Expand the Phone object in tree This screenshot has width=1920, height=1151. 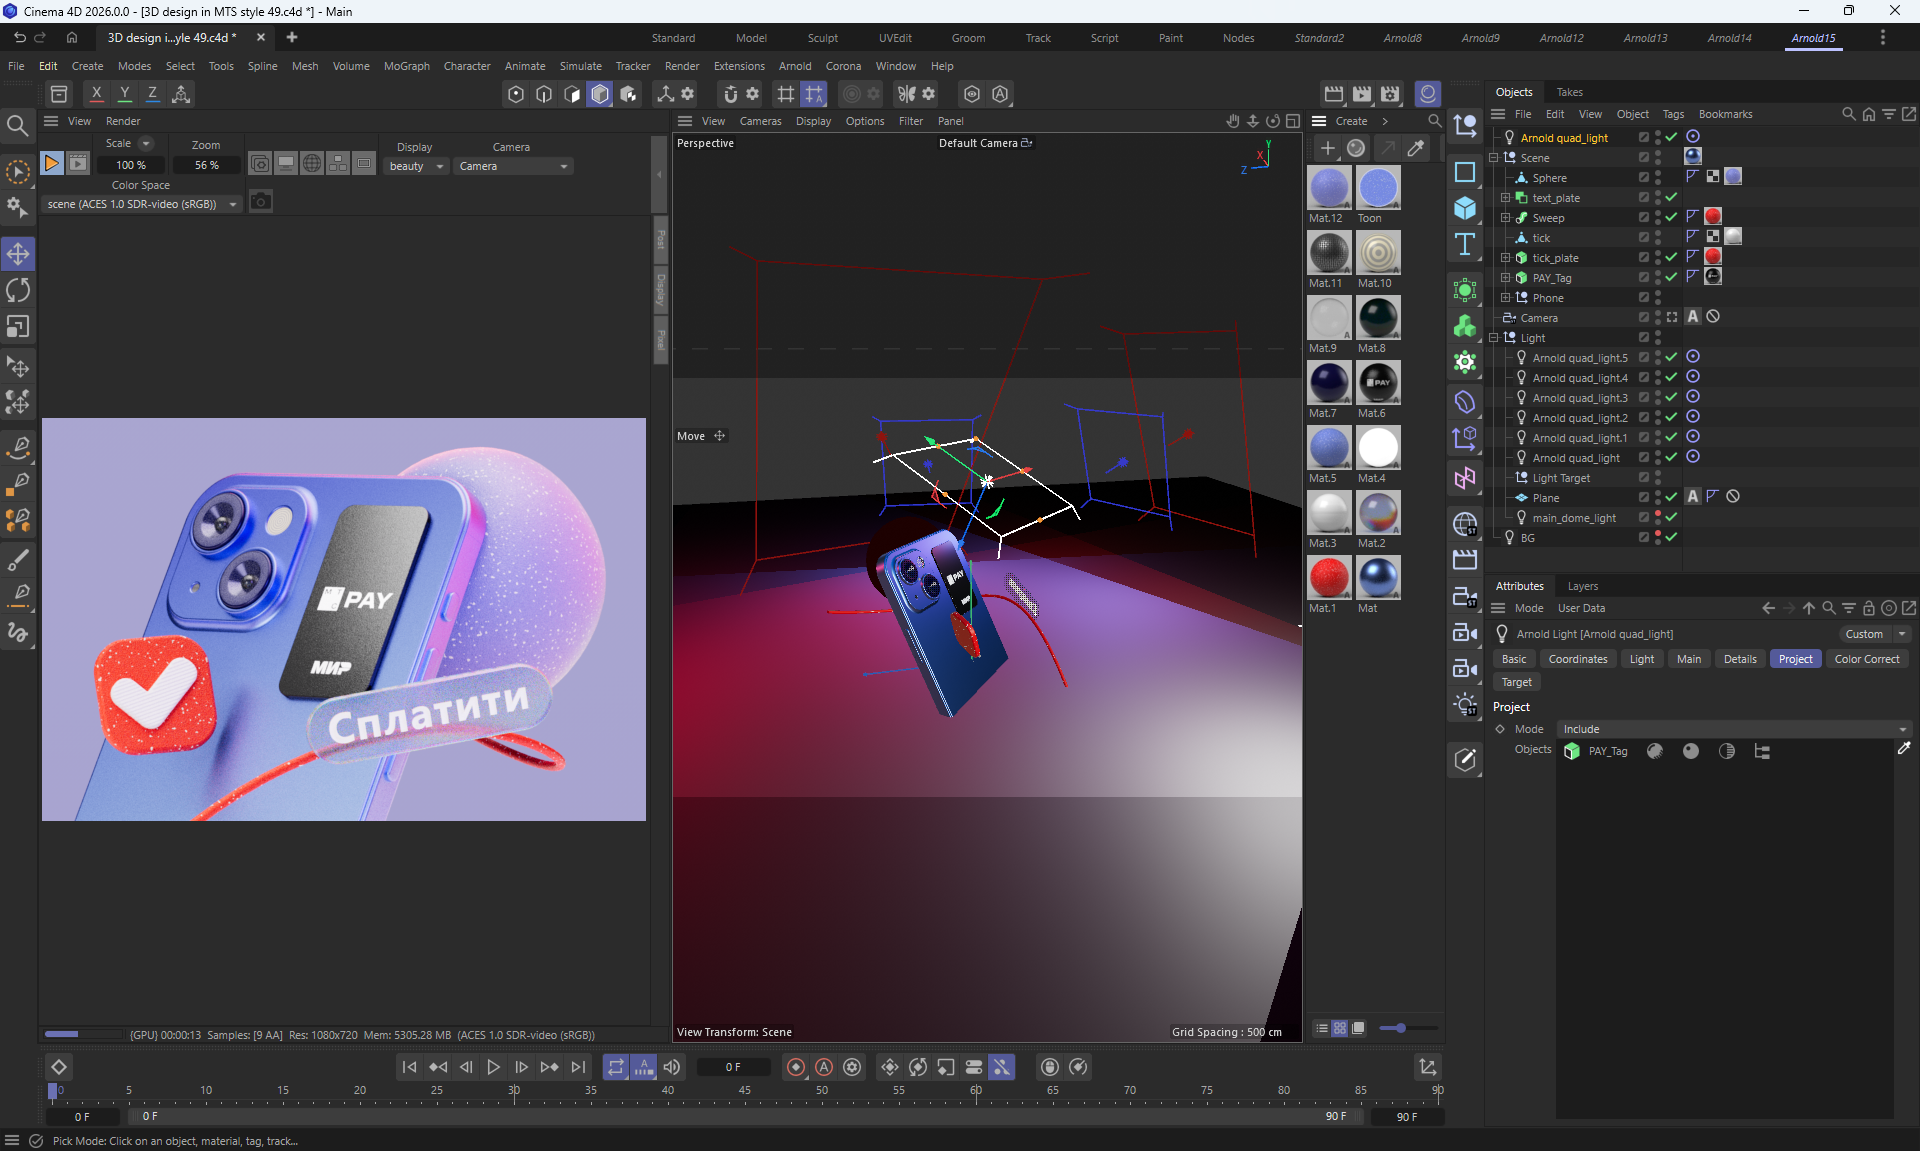pyautogui.click(x=1505, y=297)
